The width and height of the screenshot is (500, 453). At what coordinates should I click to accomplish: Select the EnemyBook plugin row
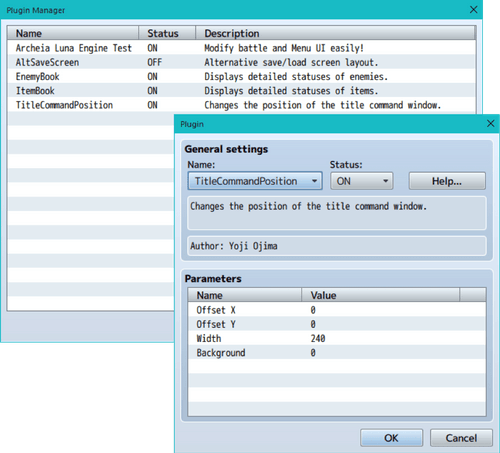(x=241, y=77)
